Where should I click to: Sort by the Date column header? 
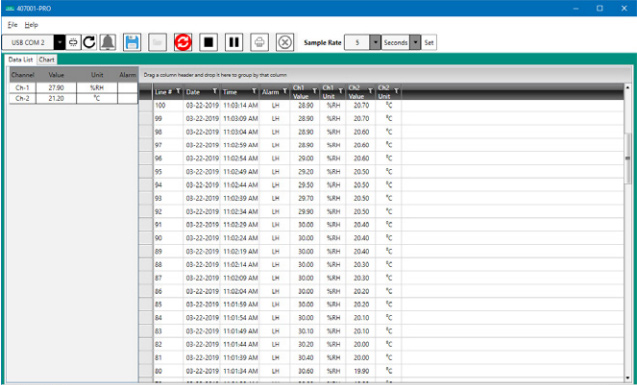click(x=193, y=92)
